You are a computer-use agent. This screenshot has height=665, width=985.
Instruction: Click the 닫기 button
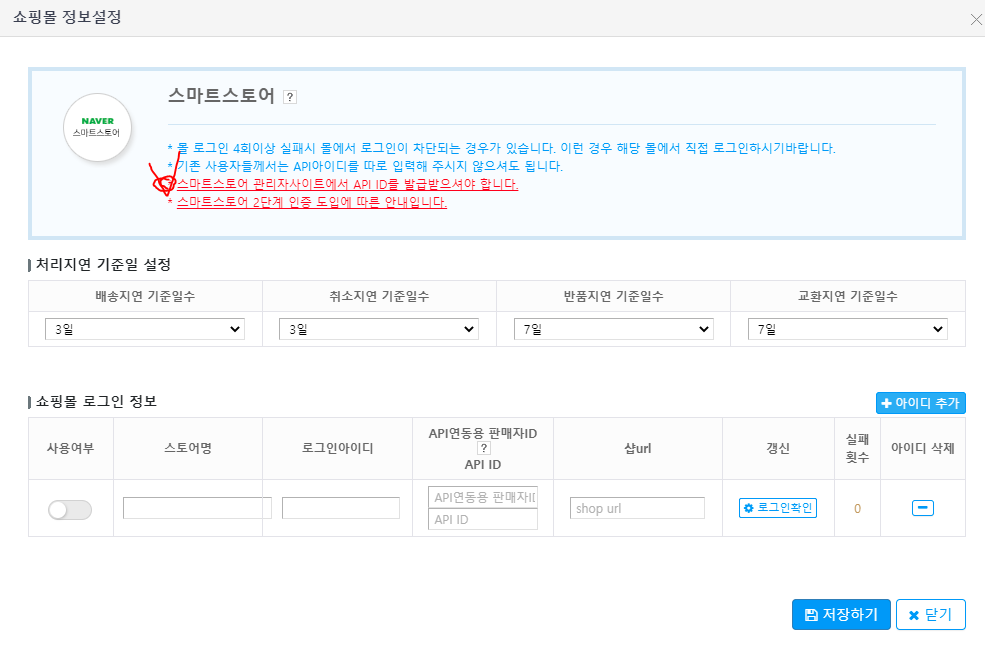tap(930, 614)
